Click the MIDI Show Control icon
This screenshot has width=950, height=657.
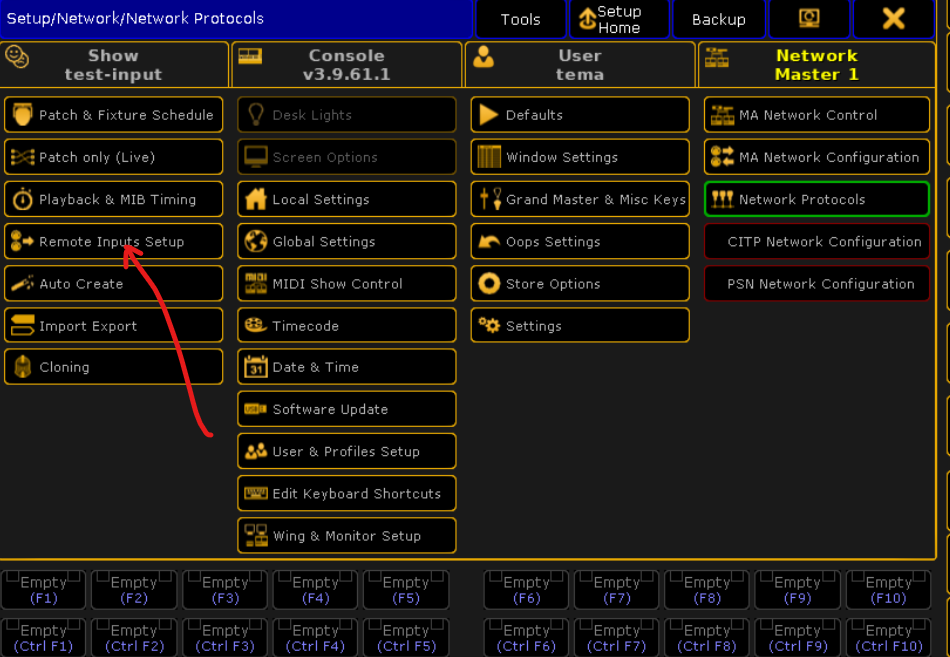[x=256, y=284]
